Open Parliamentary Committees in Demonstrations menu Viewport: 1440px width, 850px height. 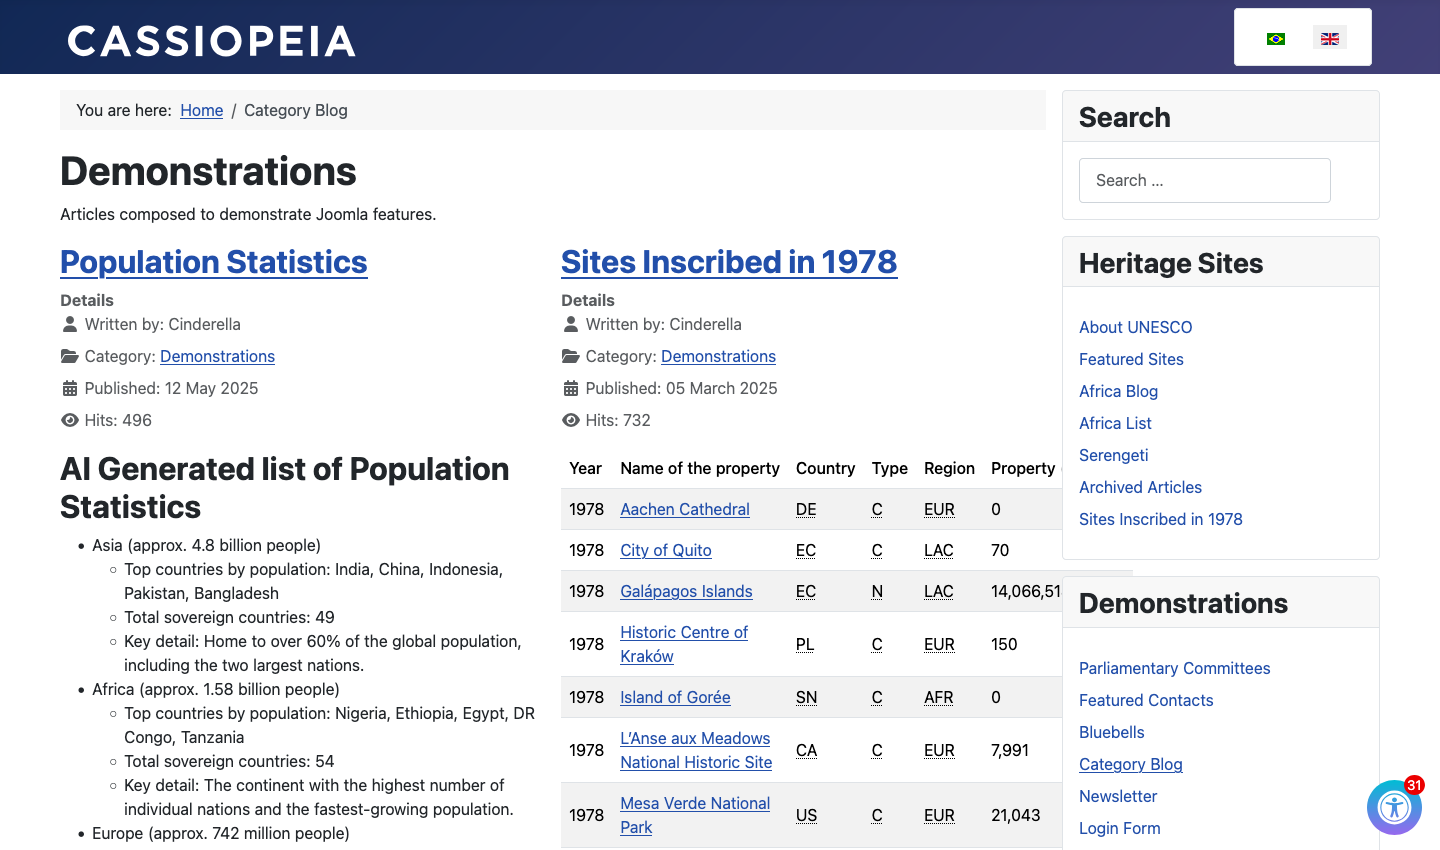pos(1174,668)
